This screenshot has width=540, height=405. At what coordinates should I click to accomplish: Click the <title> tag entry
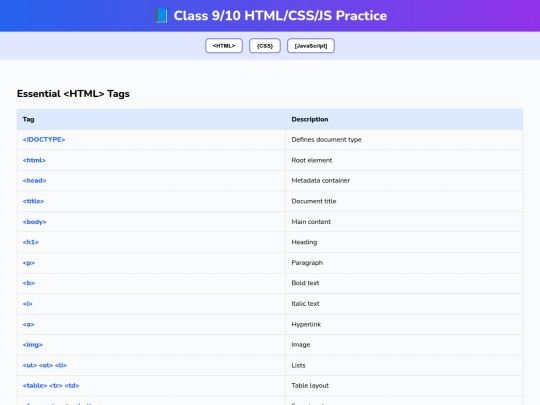33,201
